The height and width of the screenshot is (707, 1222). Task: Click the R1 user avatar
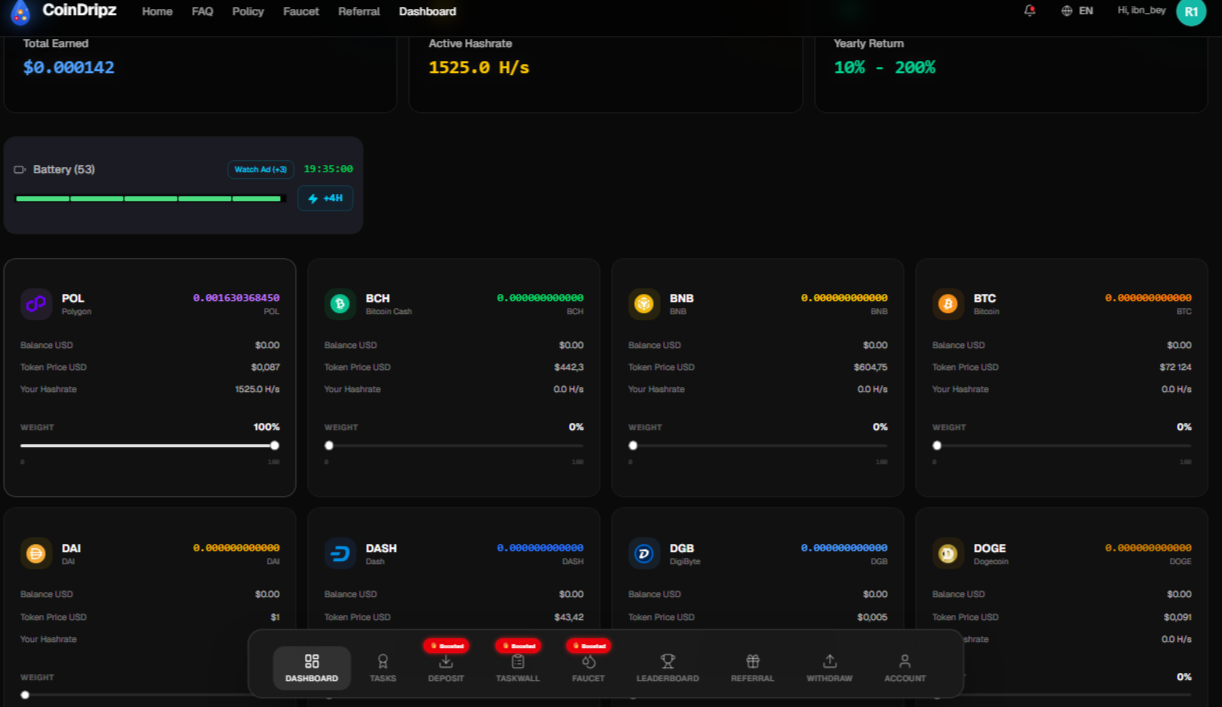click(1191, 11)
